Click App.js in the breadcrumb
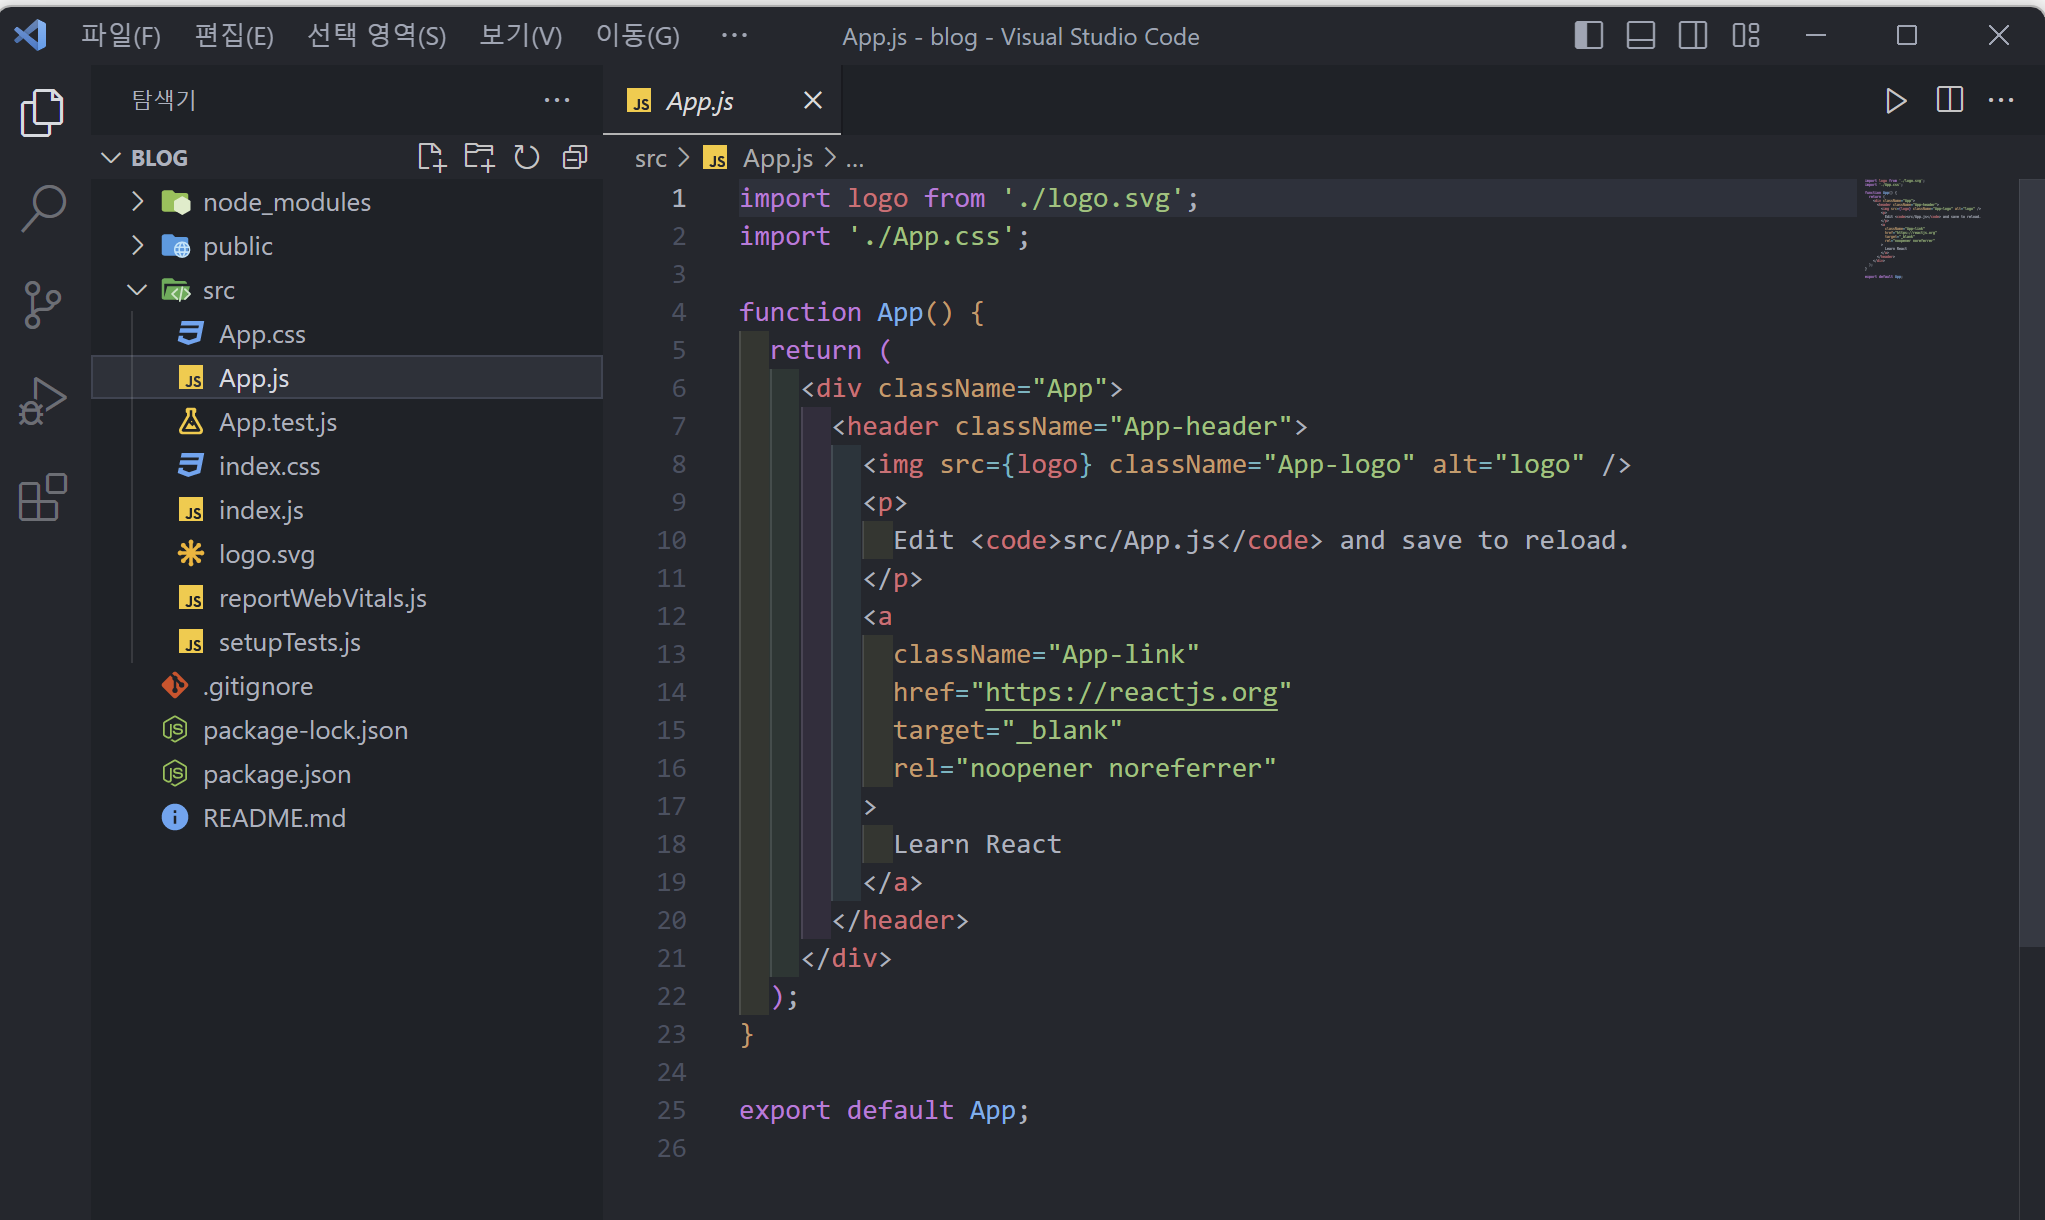2045x1220 pixels. click(777, 158)
